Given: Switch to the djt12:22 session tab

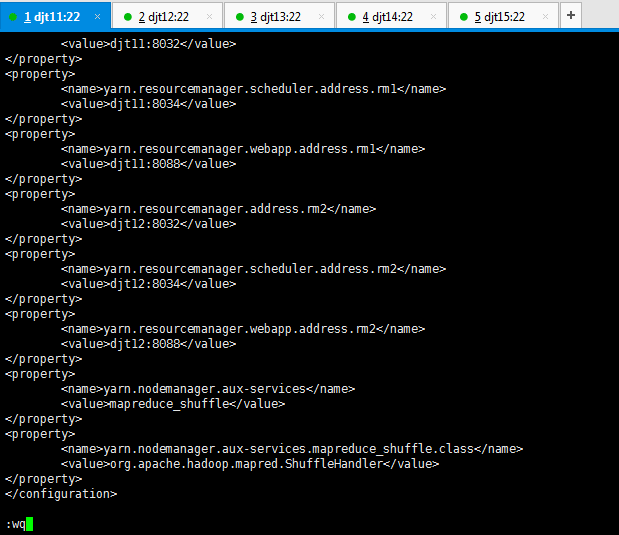Looking at the screenshot, I should (x=167, y=16).
